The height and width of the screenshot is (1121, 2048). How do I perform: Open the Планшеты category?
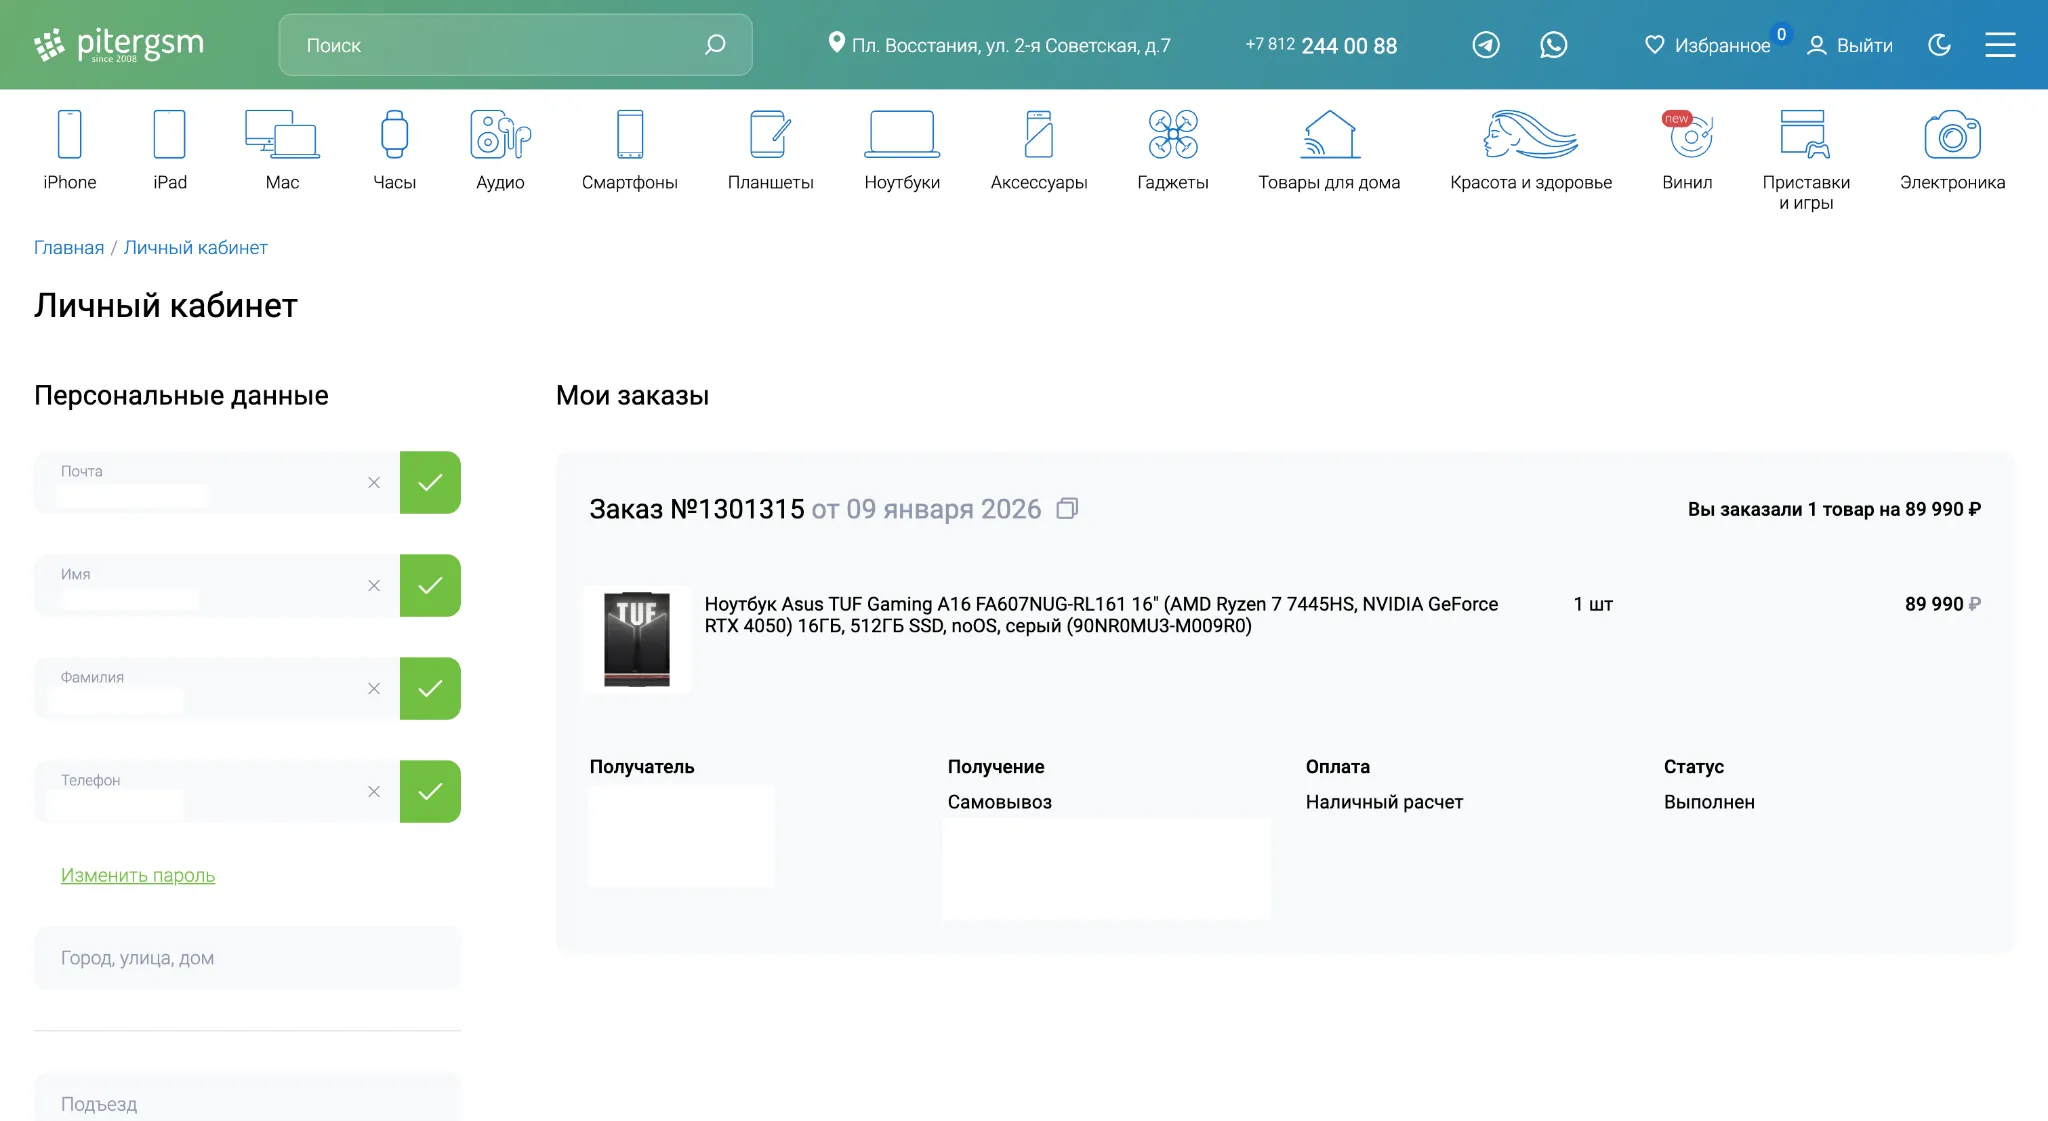tap(771, 150)
